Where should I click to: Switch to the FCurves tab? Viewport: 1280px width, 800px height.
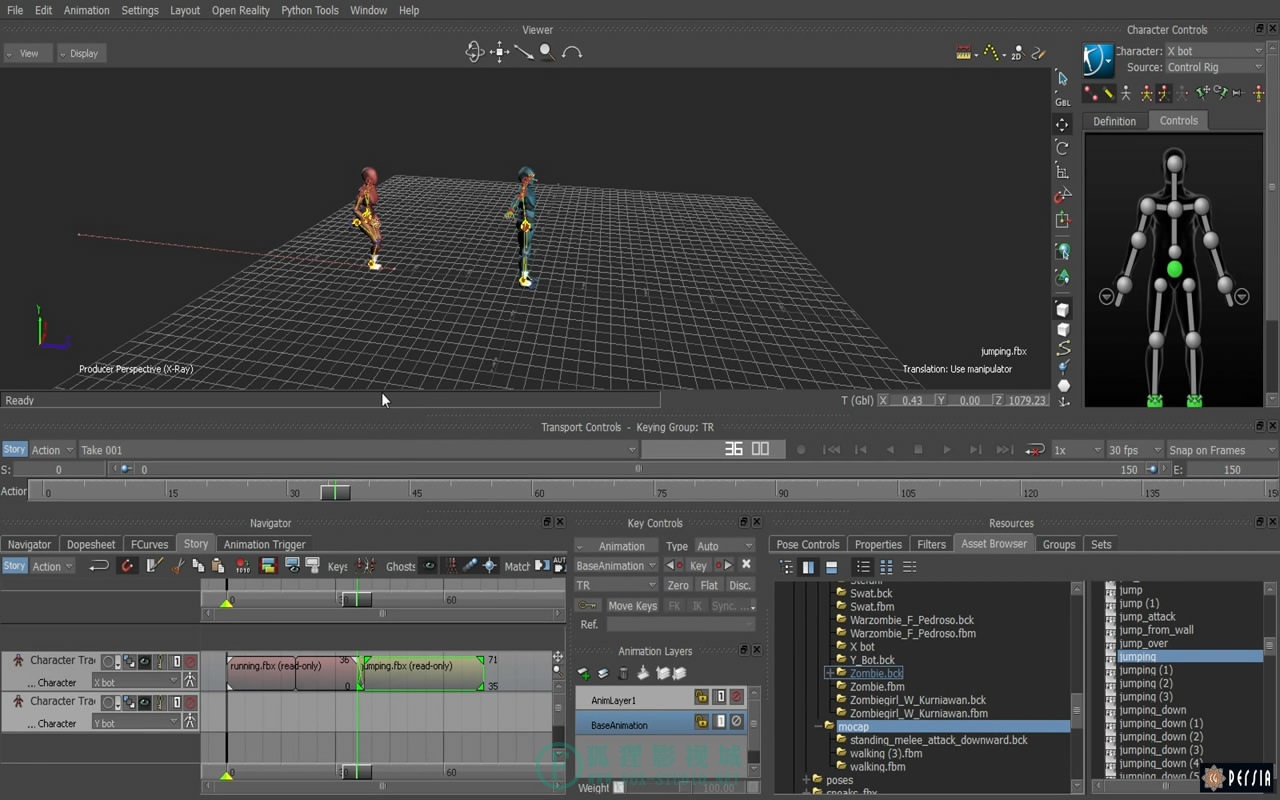[x=149, y=544]
